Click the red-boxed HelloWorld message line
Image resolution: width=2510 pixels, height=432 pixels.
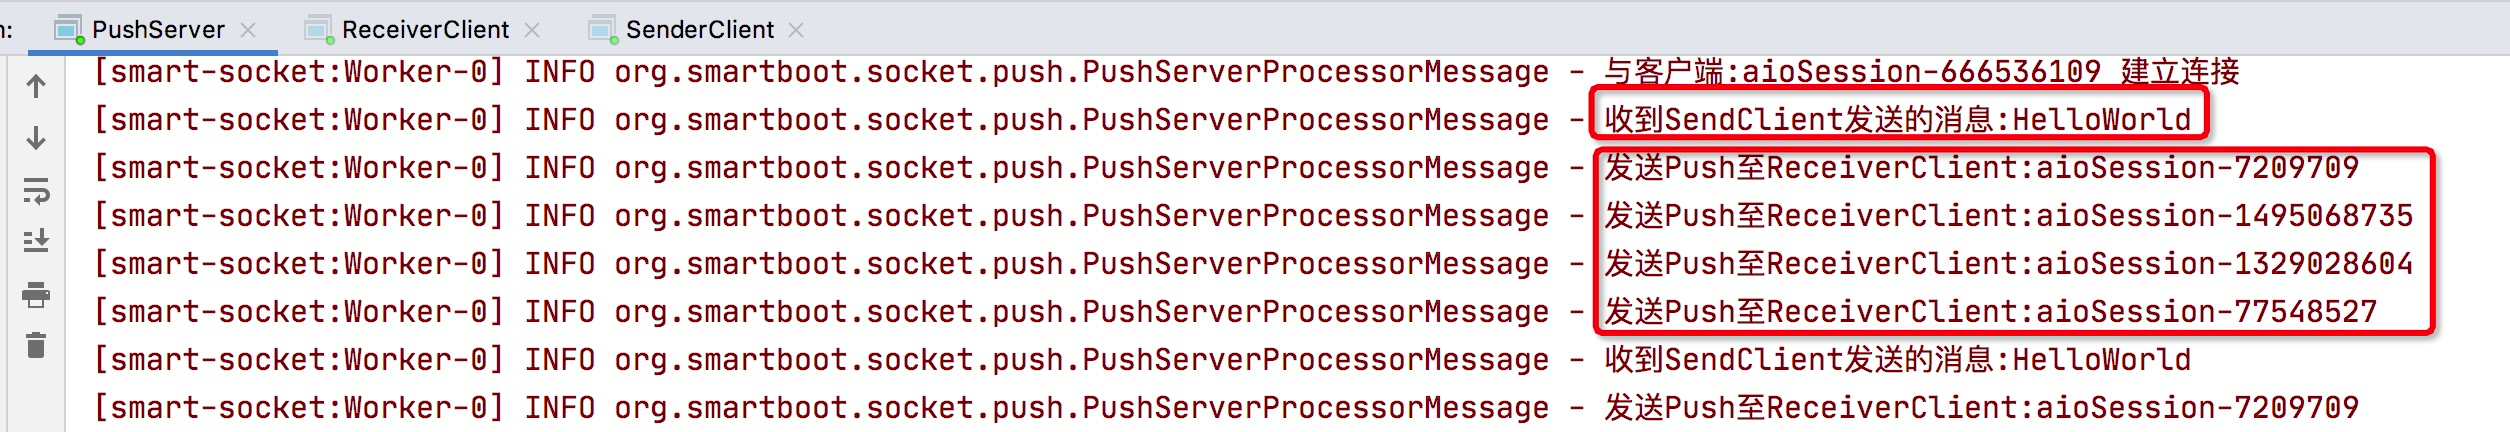(1897, 120)
